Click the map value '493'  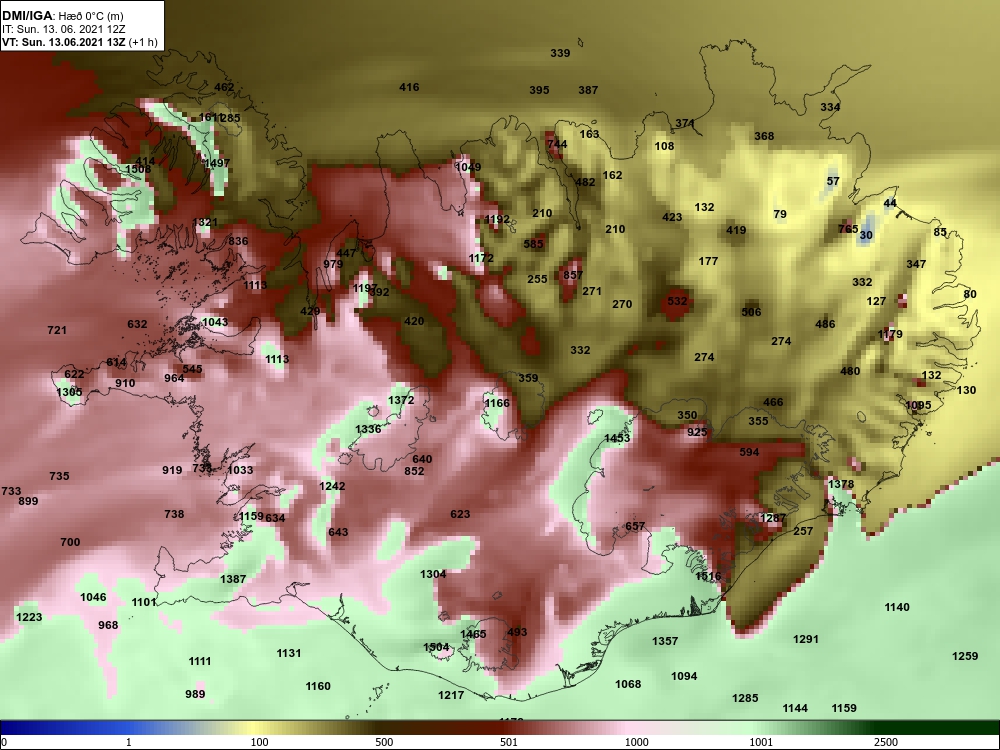517,632
